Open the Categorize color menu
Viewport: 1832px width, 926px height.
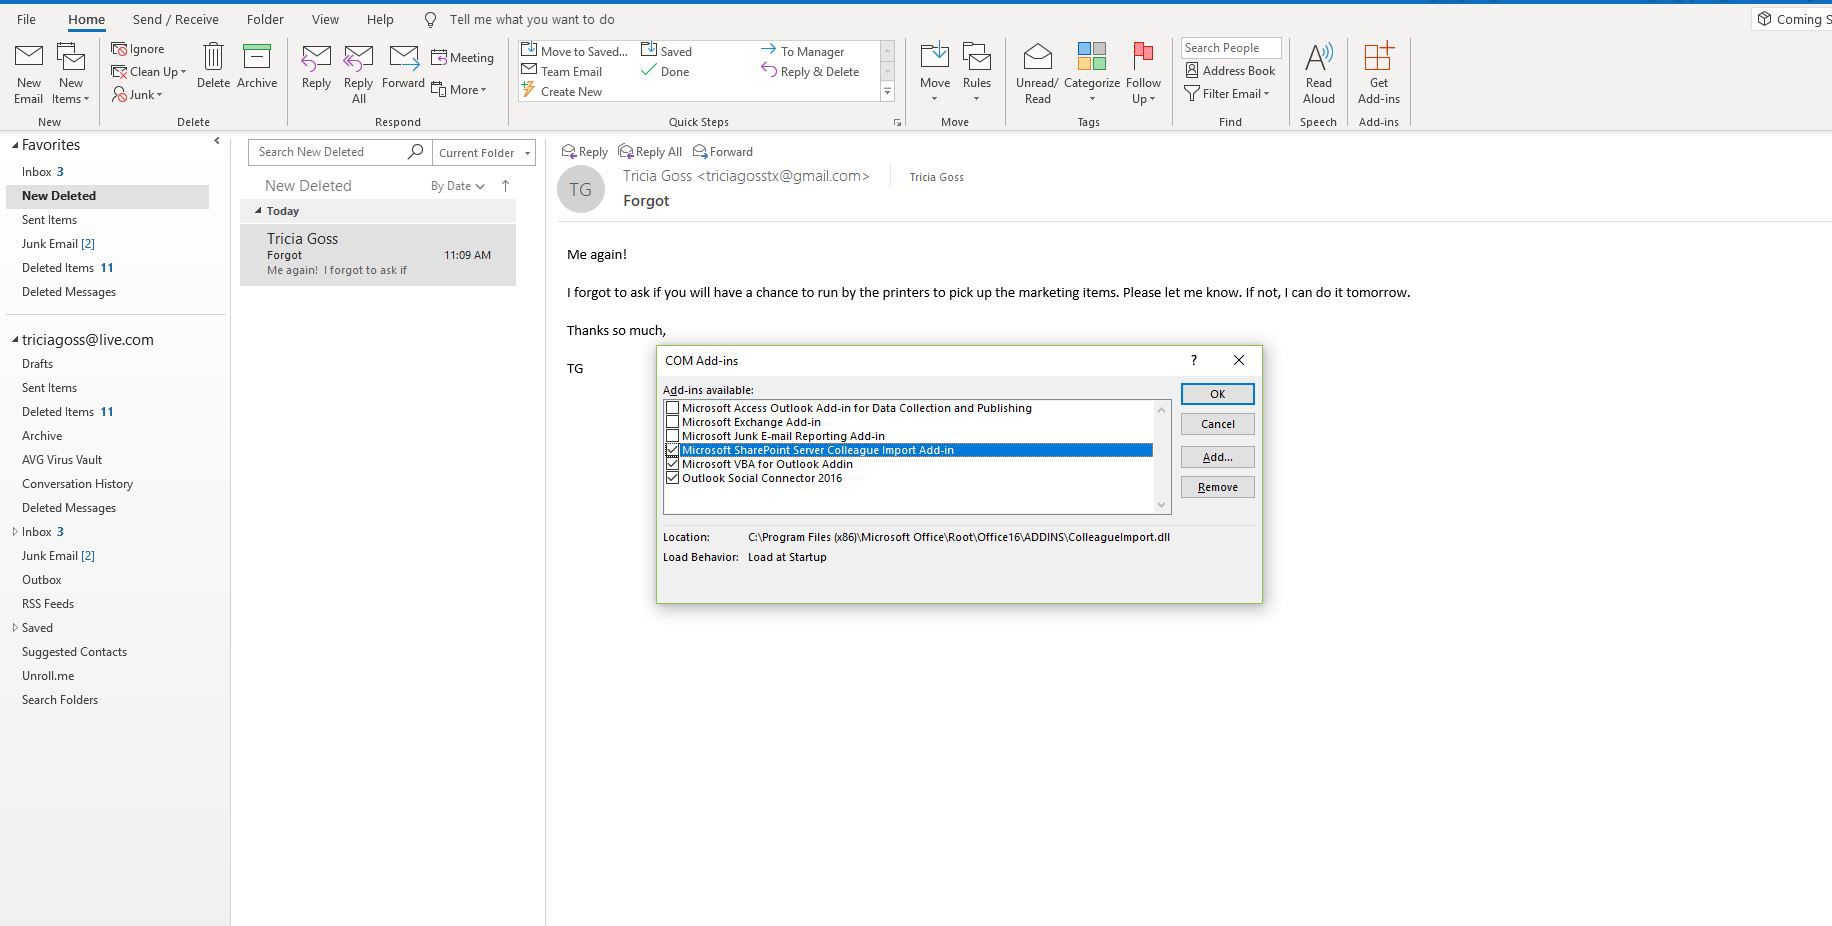pos(1091,73)
